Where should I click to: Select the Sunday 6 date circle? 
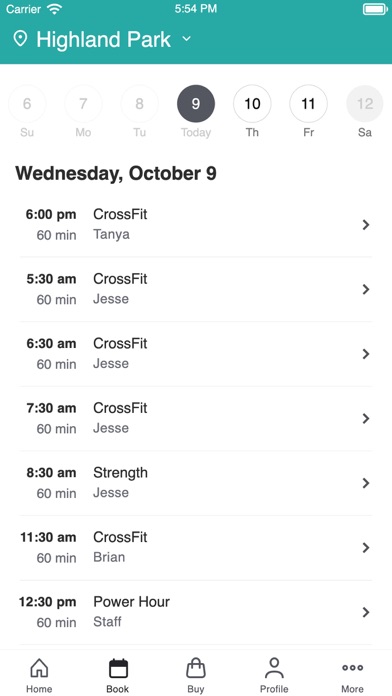(x=27, y=104)
